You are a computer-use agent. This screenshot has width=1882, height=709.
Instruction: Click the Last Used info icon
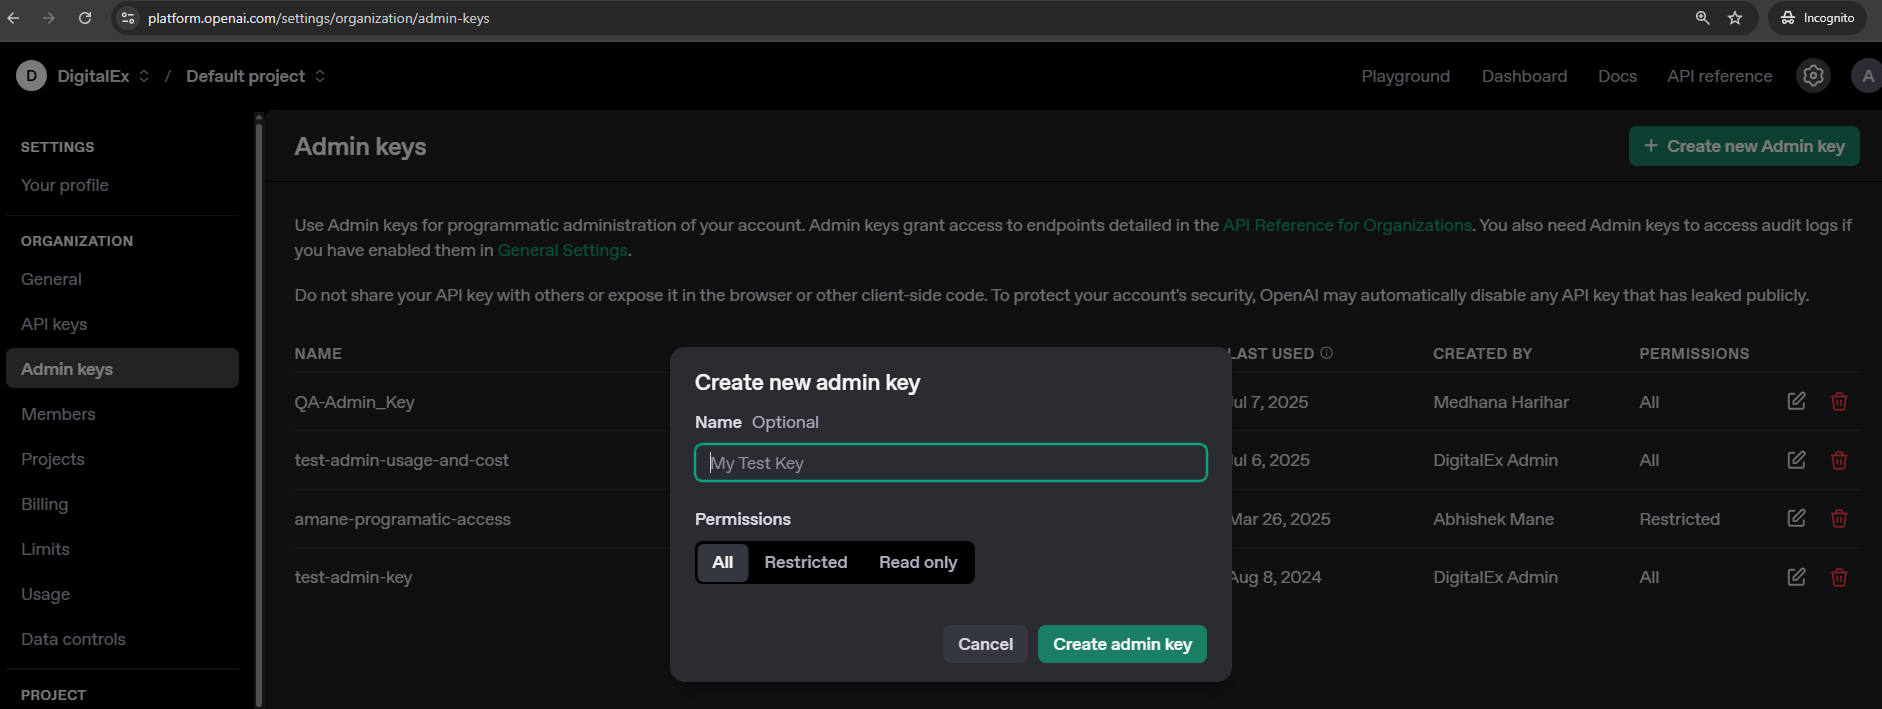click(x=1326, y=353)
